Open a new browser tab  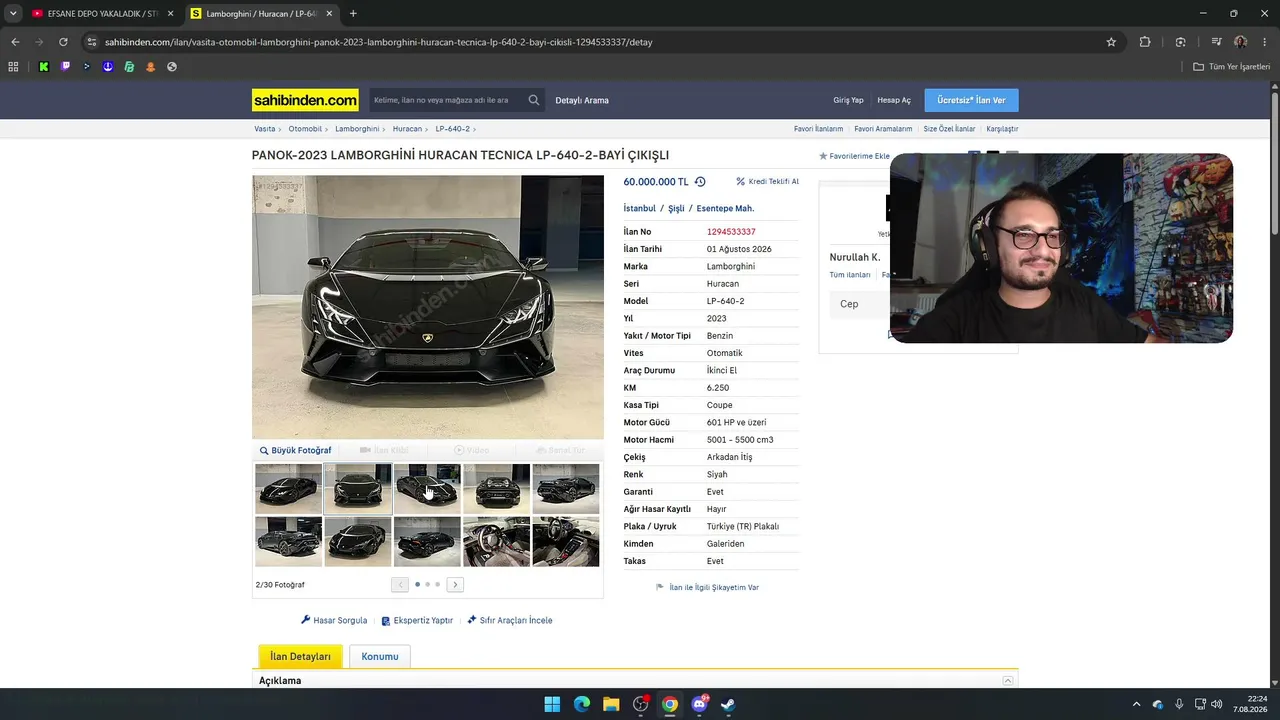[353, 14]
